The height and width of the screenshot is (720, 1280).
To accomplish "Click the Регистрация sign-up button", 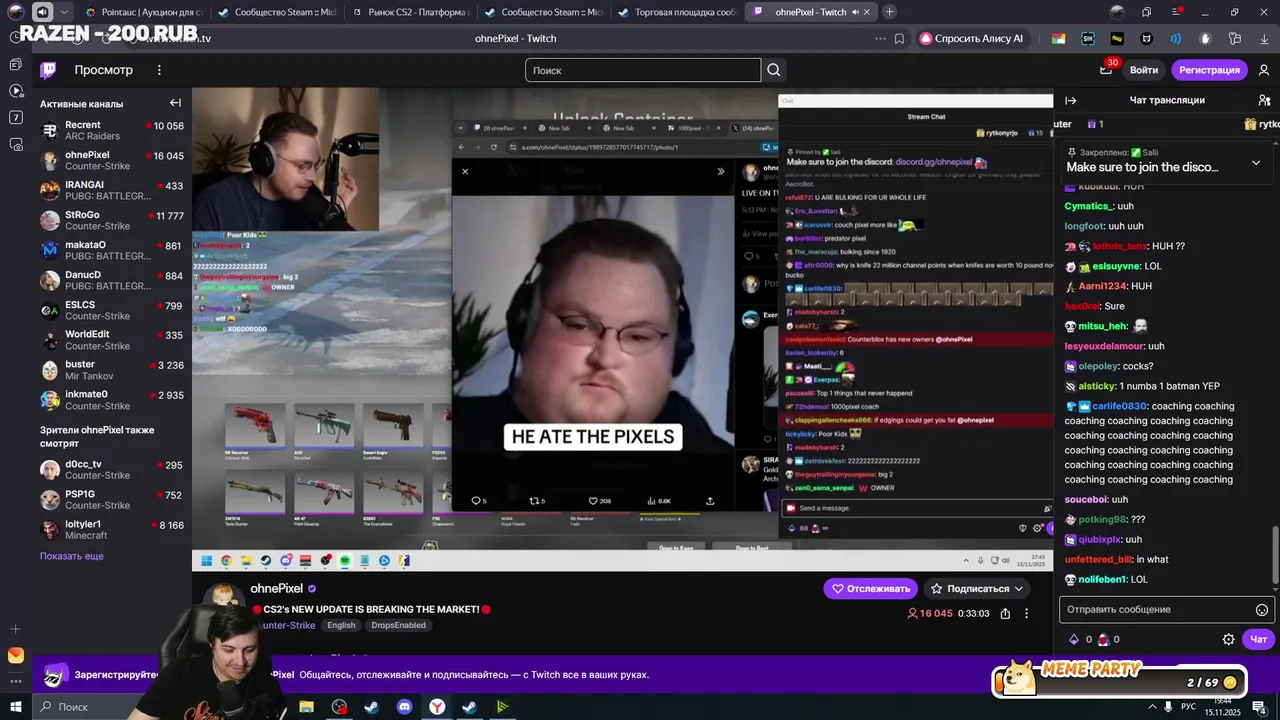I will click(1209, 70).
